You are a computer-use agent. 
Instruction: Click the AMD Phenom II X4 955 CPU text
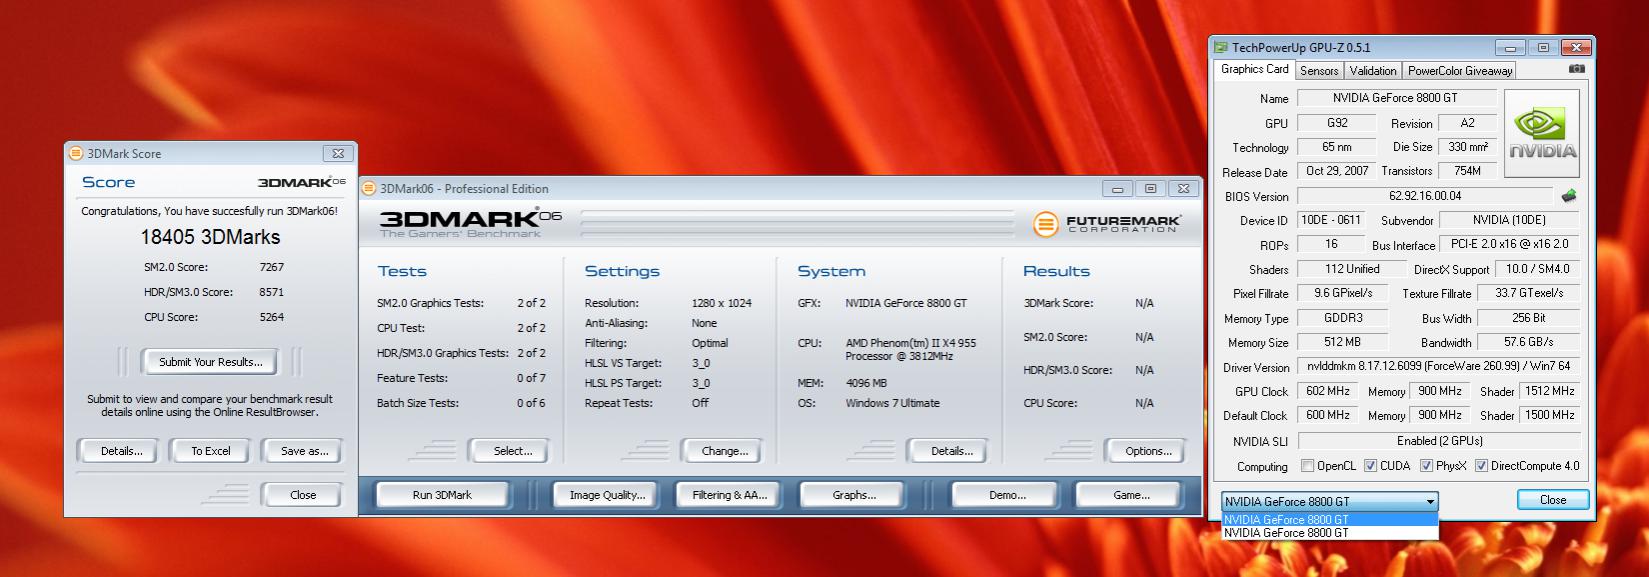pyautogui.click(x=910, y=349)
